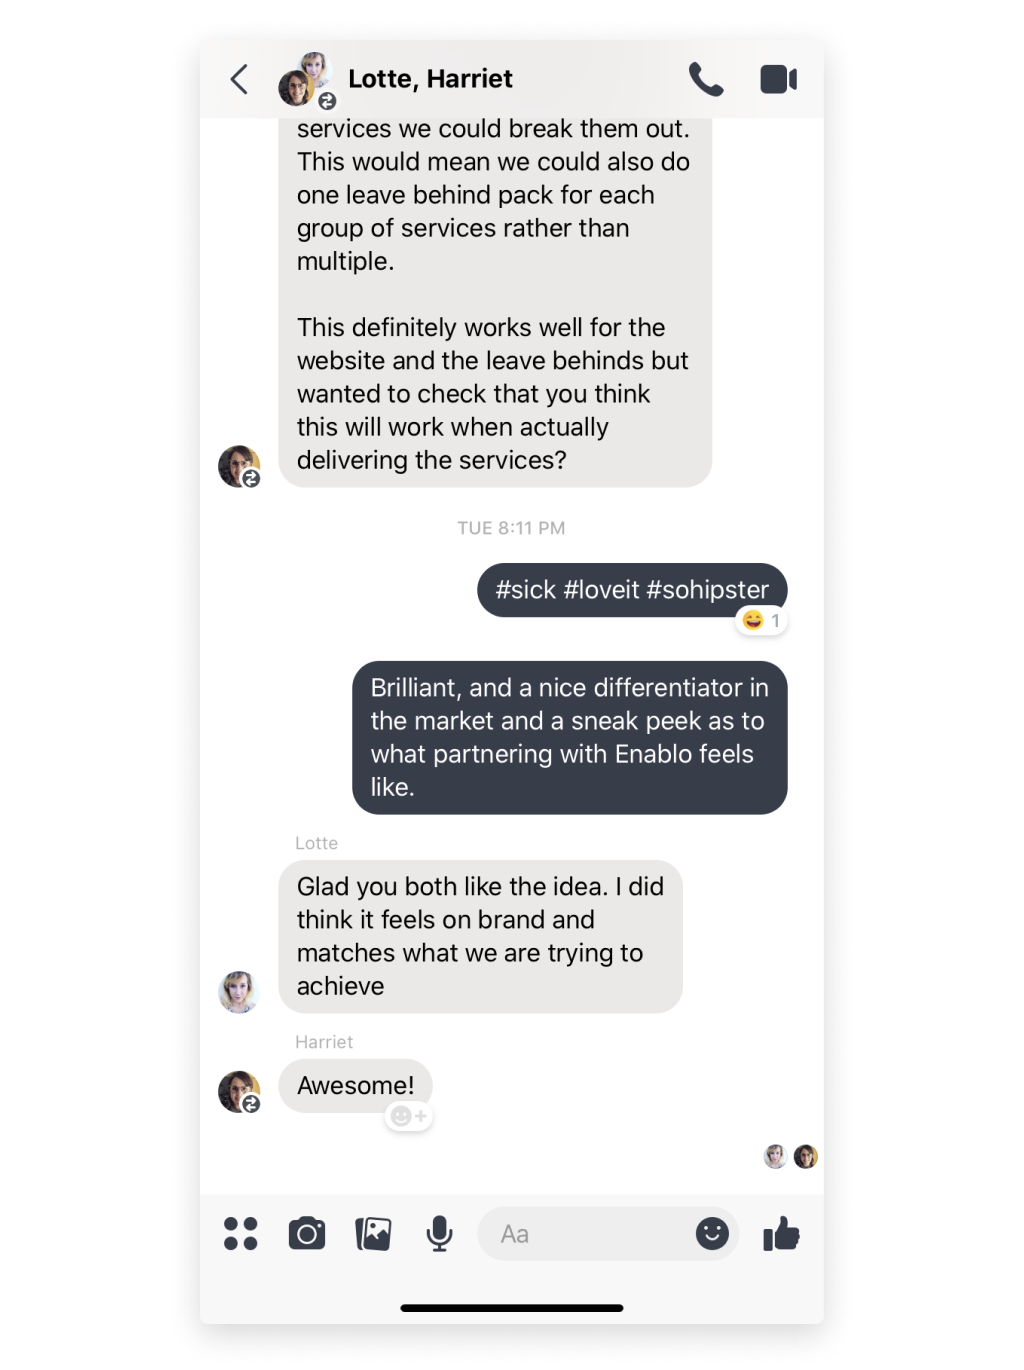This screenshot has width=1024, height=1370.
Task: Add a reaction to the Awesome message
Action: coord(407,1116)
